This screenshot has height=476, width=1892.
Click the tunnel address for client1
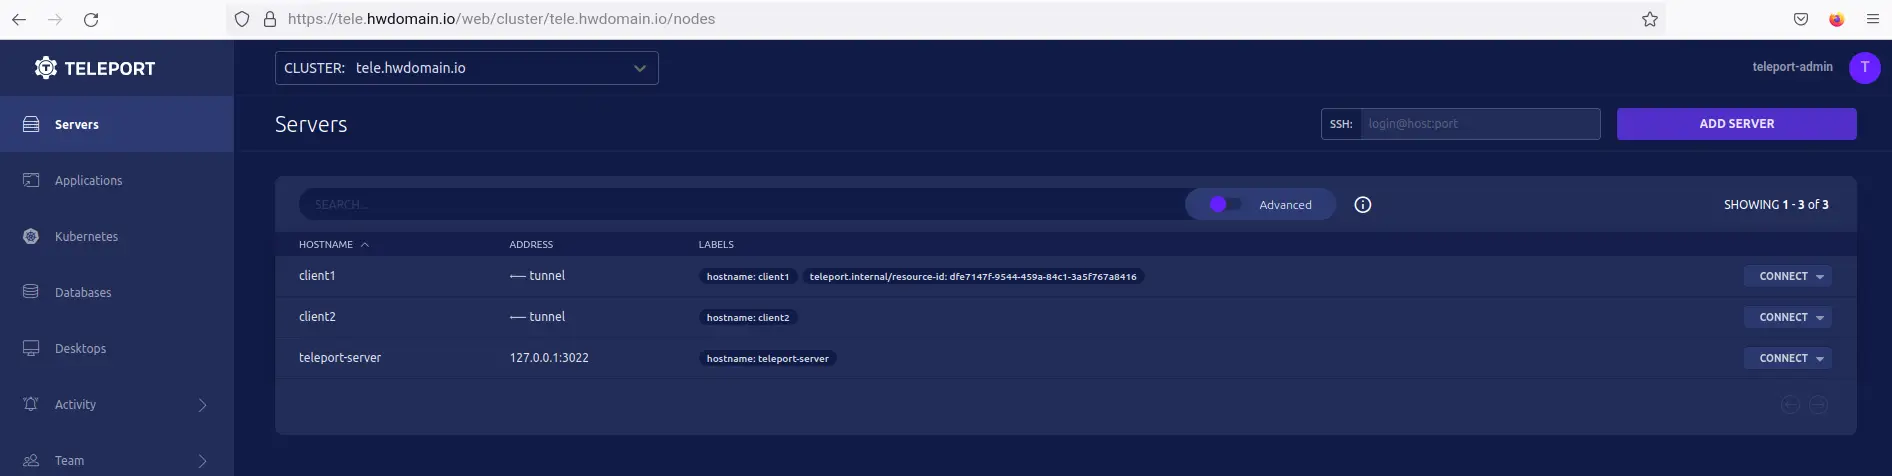pos(537,275)
